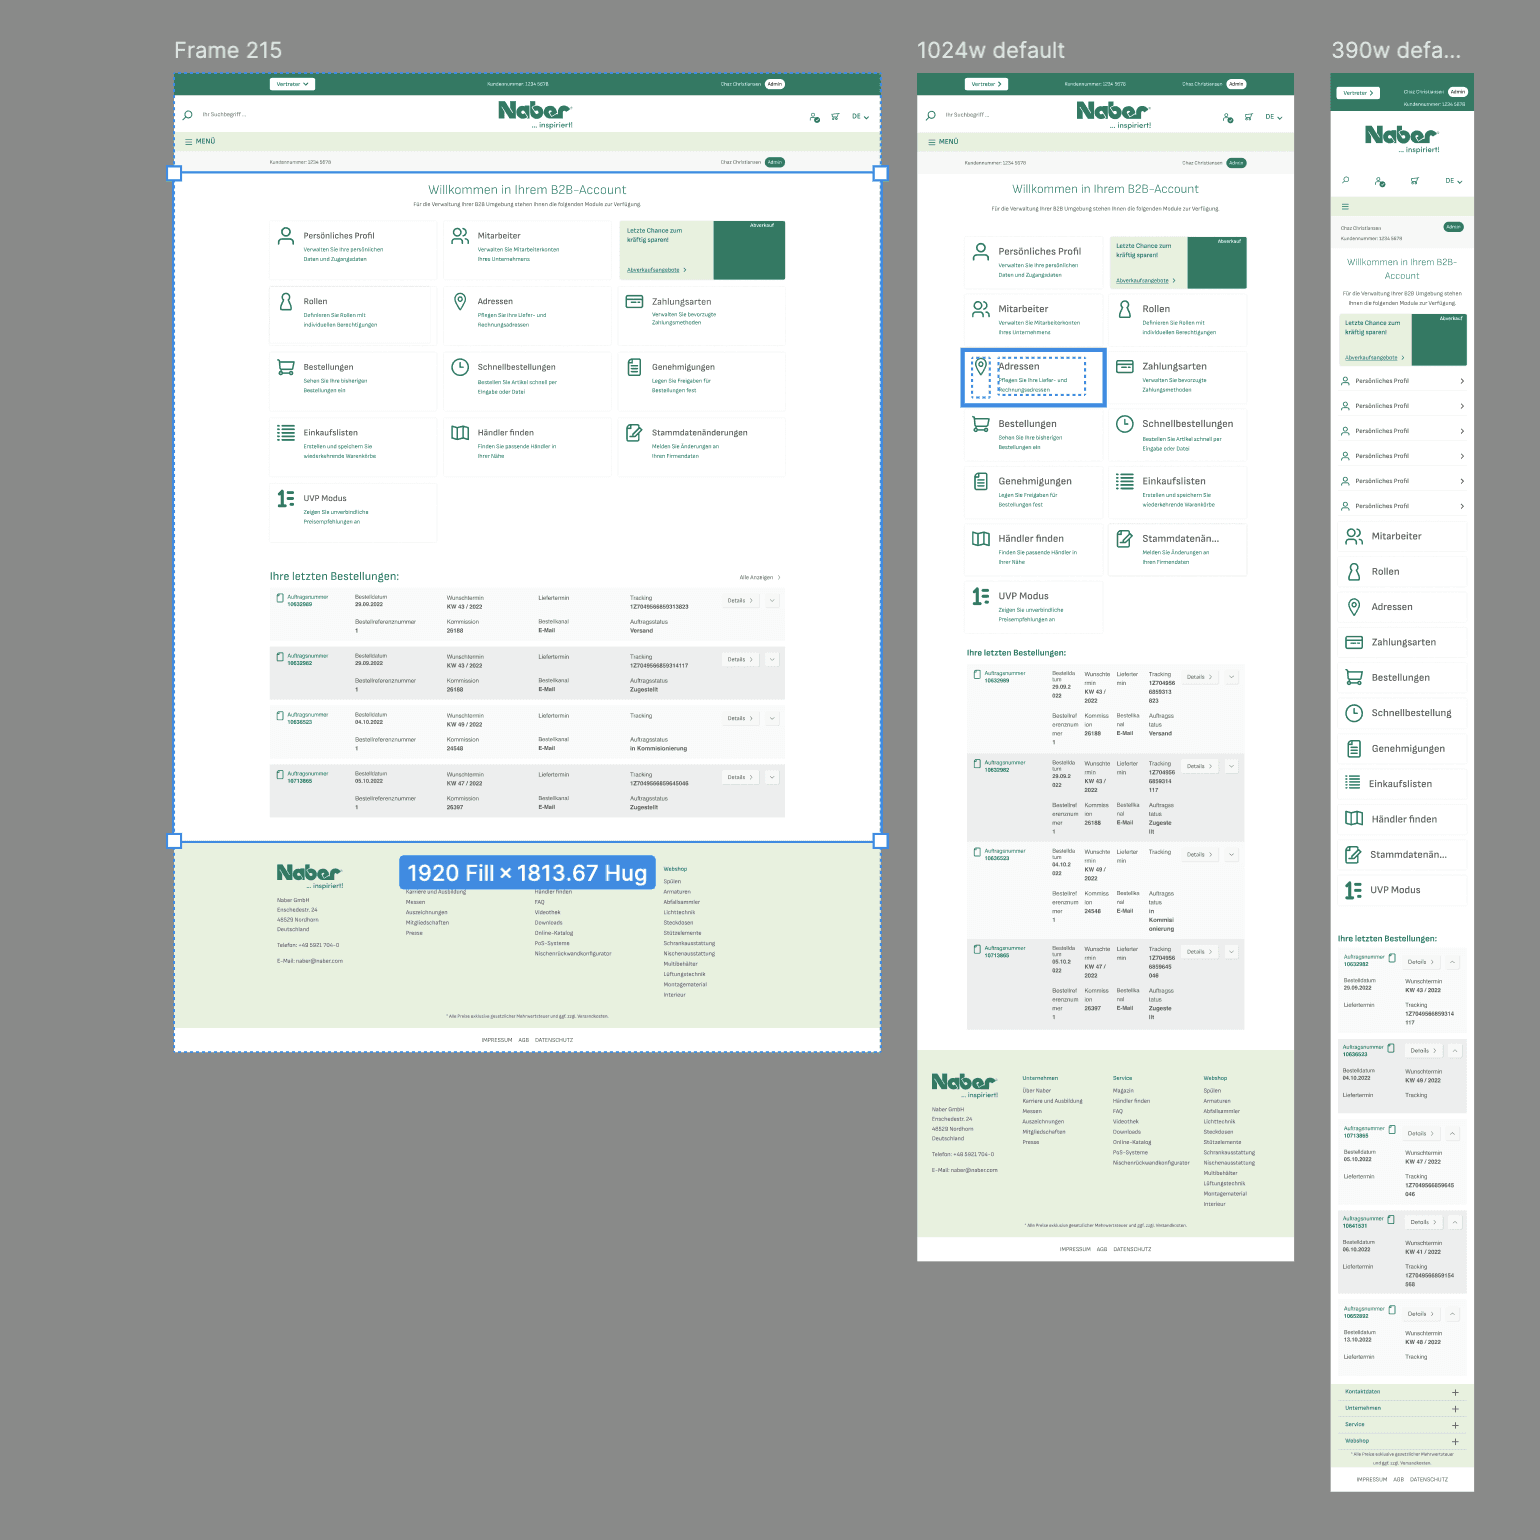Click the search icon in Frame 215
Screen dimensions: 1540x1540
[x=187, y=116]
